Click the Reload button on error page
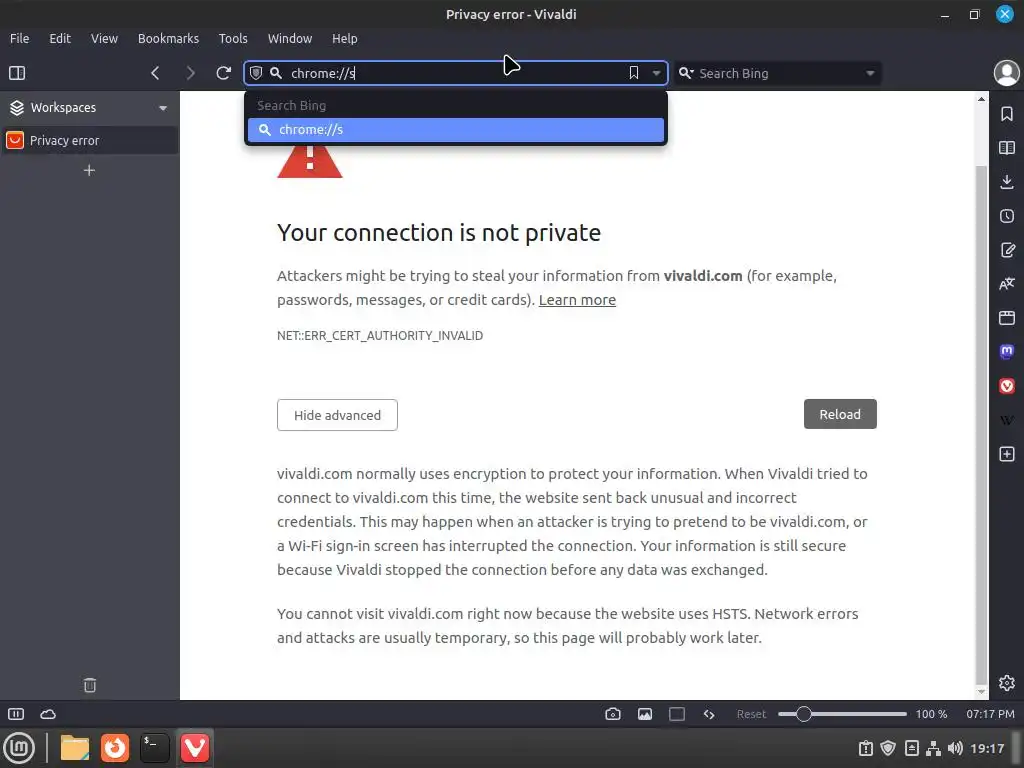This screenshot has height=768, width=1024. [x=840, y=414]
